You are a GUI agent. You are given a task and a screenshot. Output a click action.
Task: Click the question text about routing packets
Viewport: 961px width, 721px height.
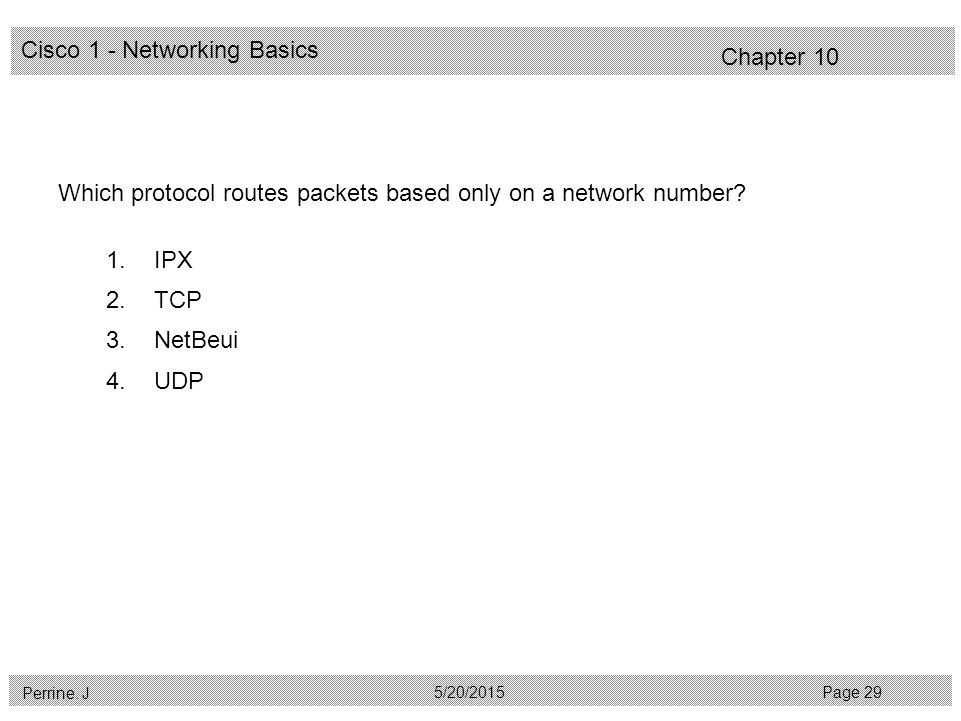[402, 193]
